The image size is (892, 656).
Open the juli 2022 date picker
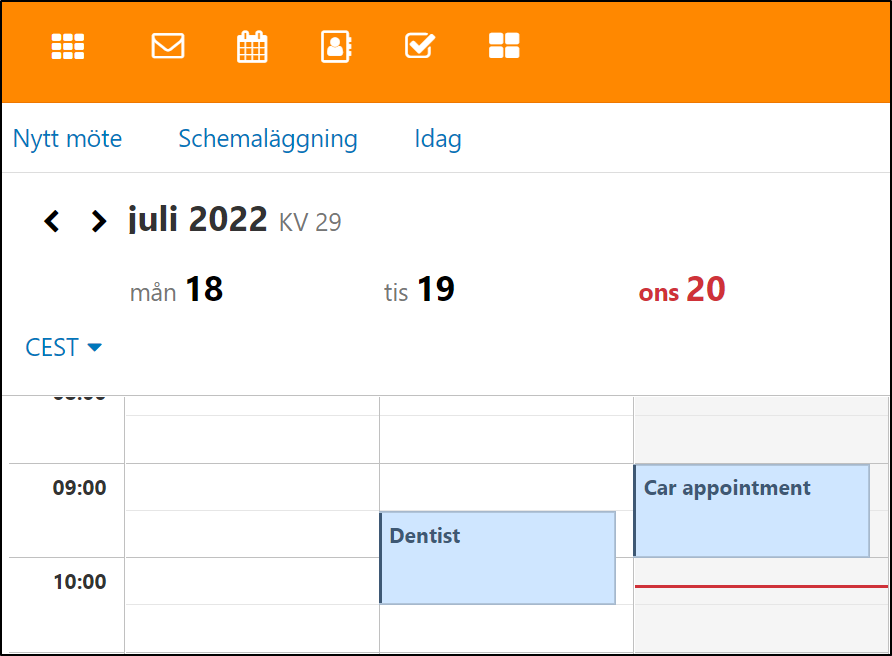[198, 219]
